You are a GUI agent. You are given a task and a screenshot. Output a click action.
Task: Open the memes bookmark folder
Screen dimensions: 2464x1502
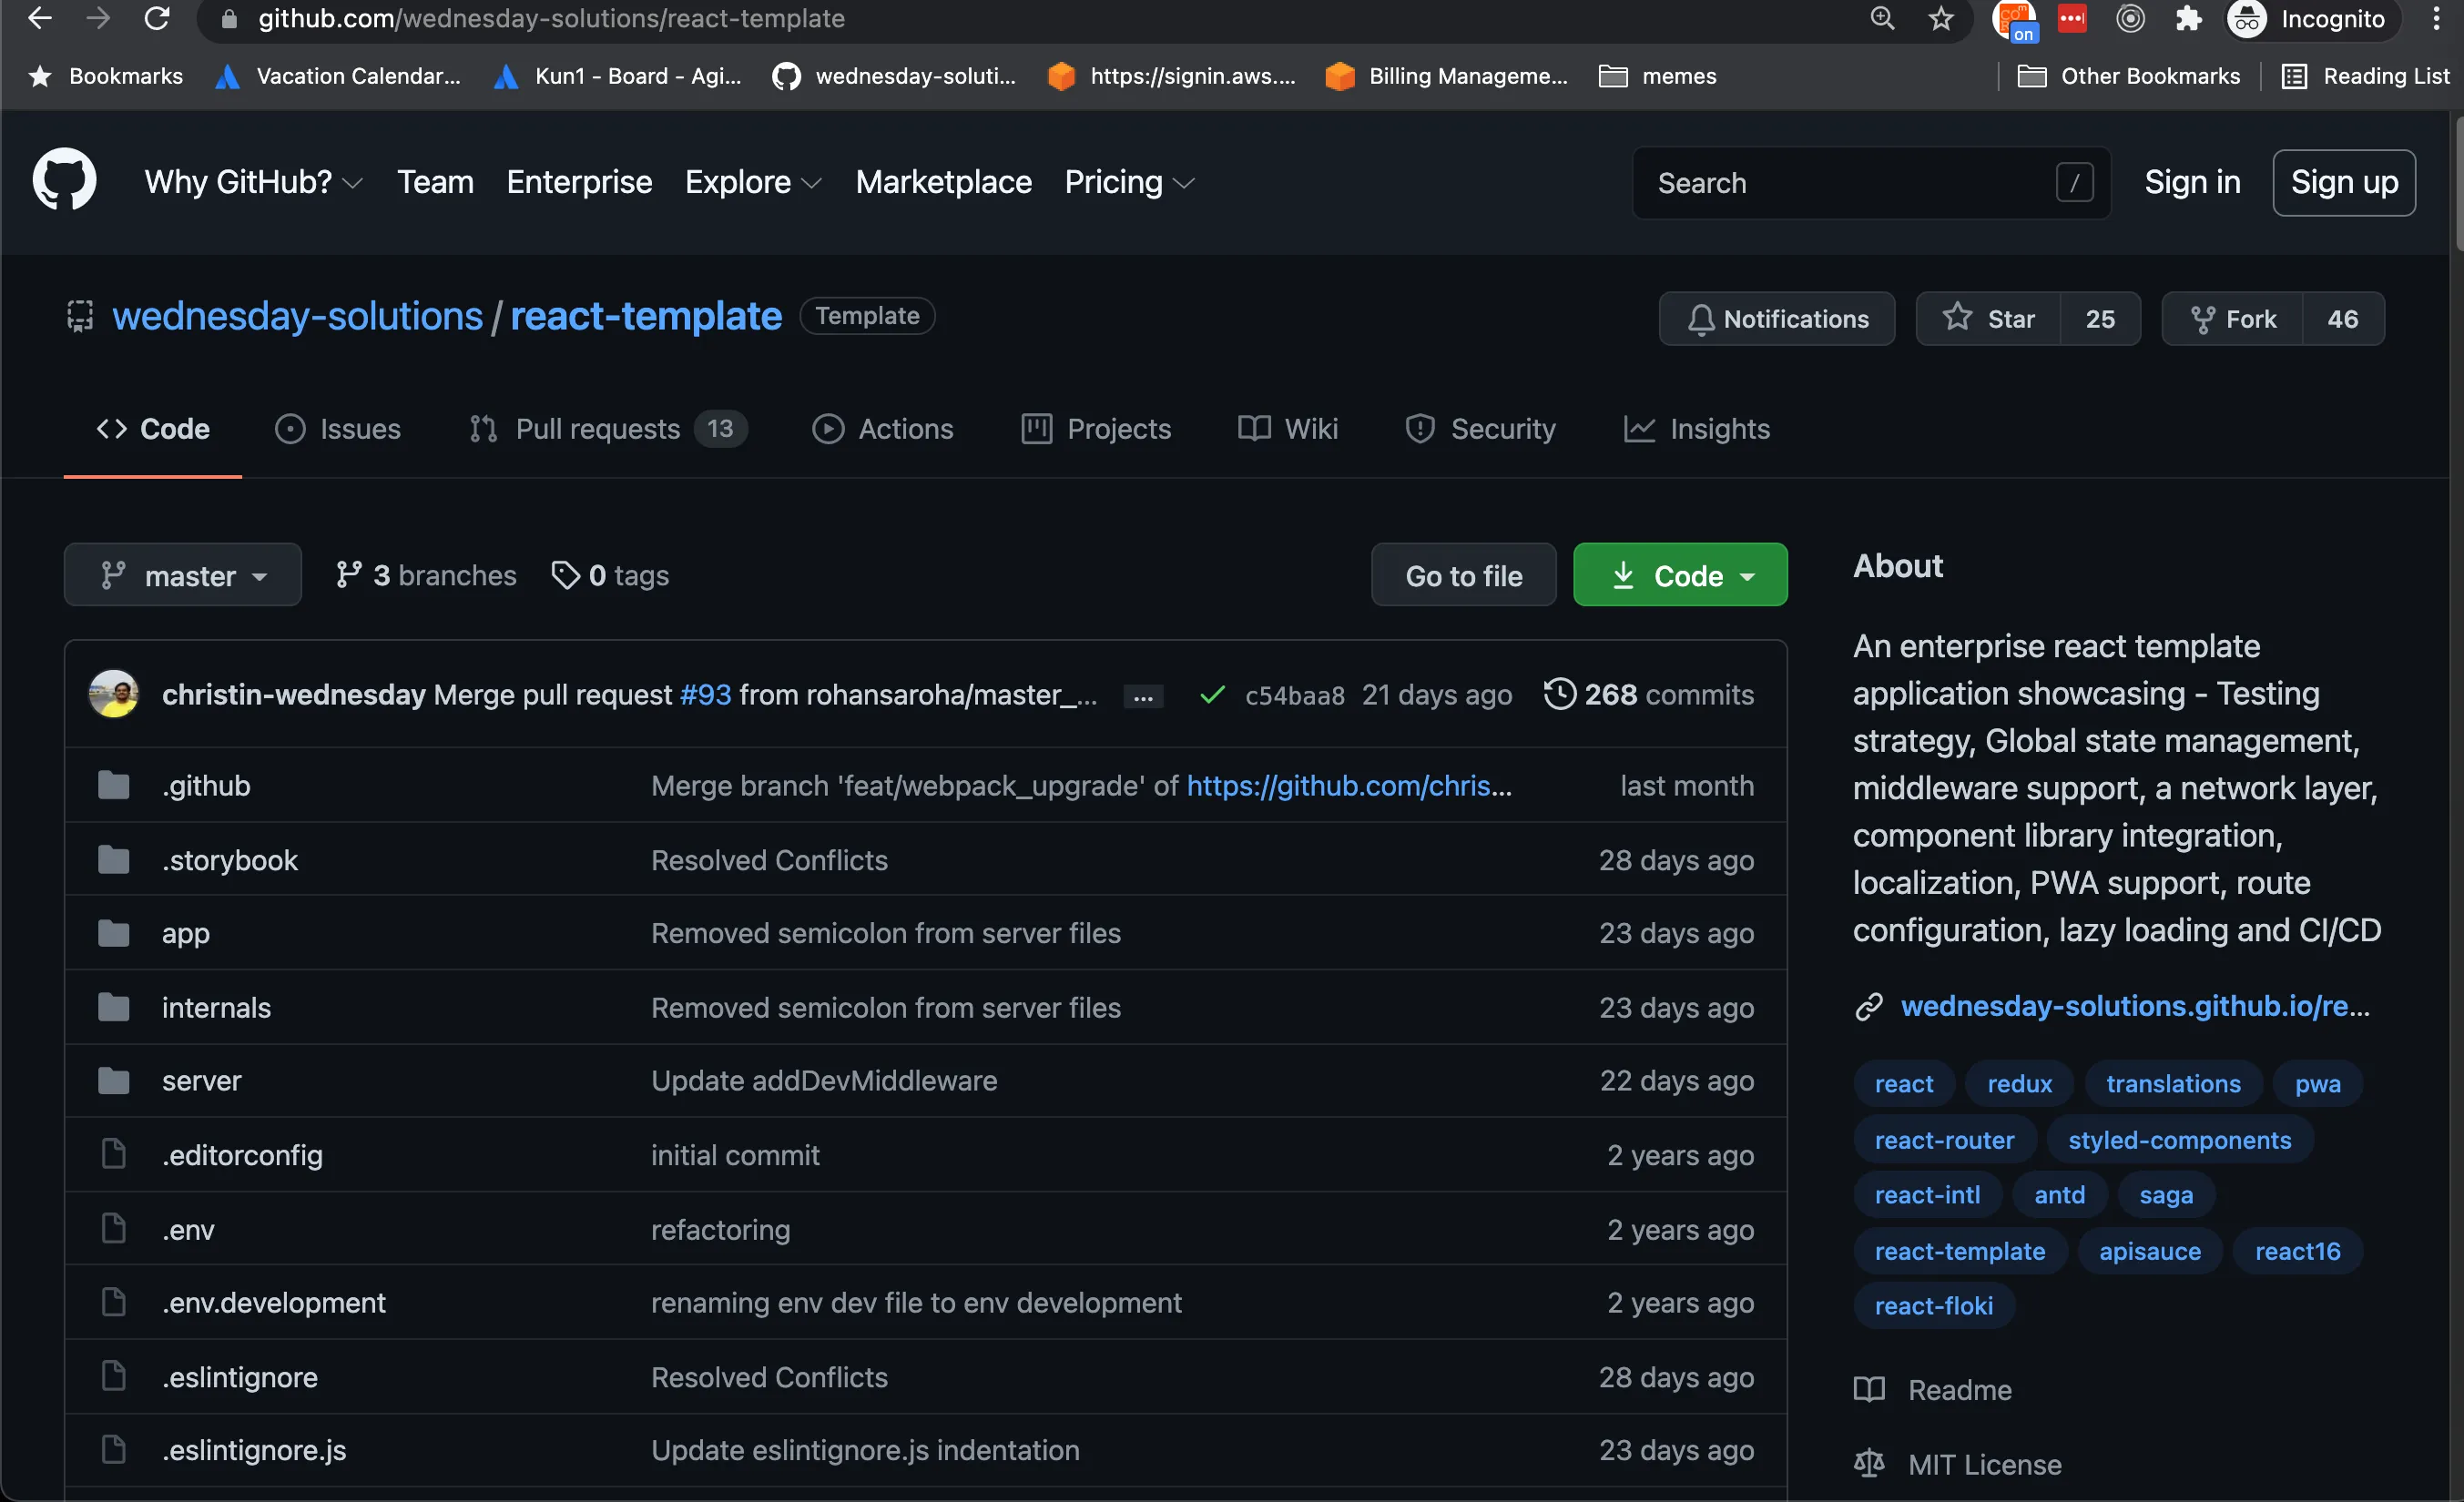coord(1657,76)
